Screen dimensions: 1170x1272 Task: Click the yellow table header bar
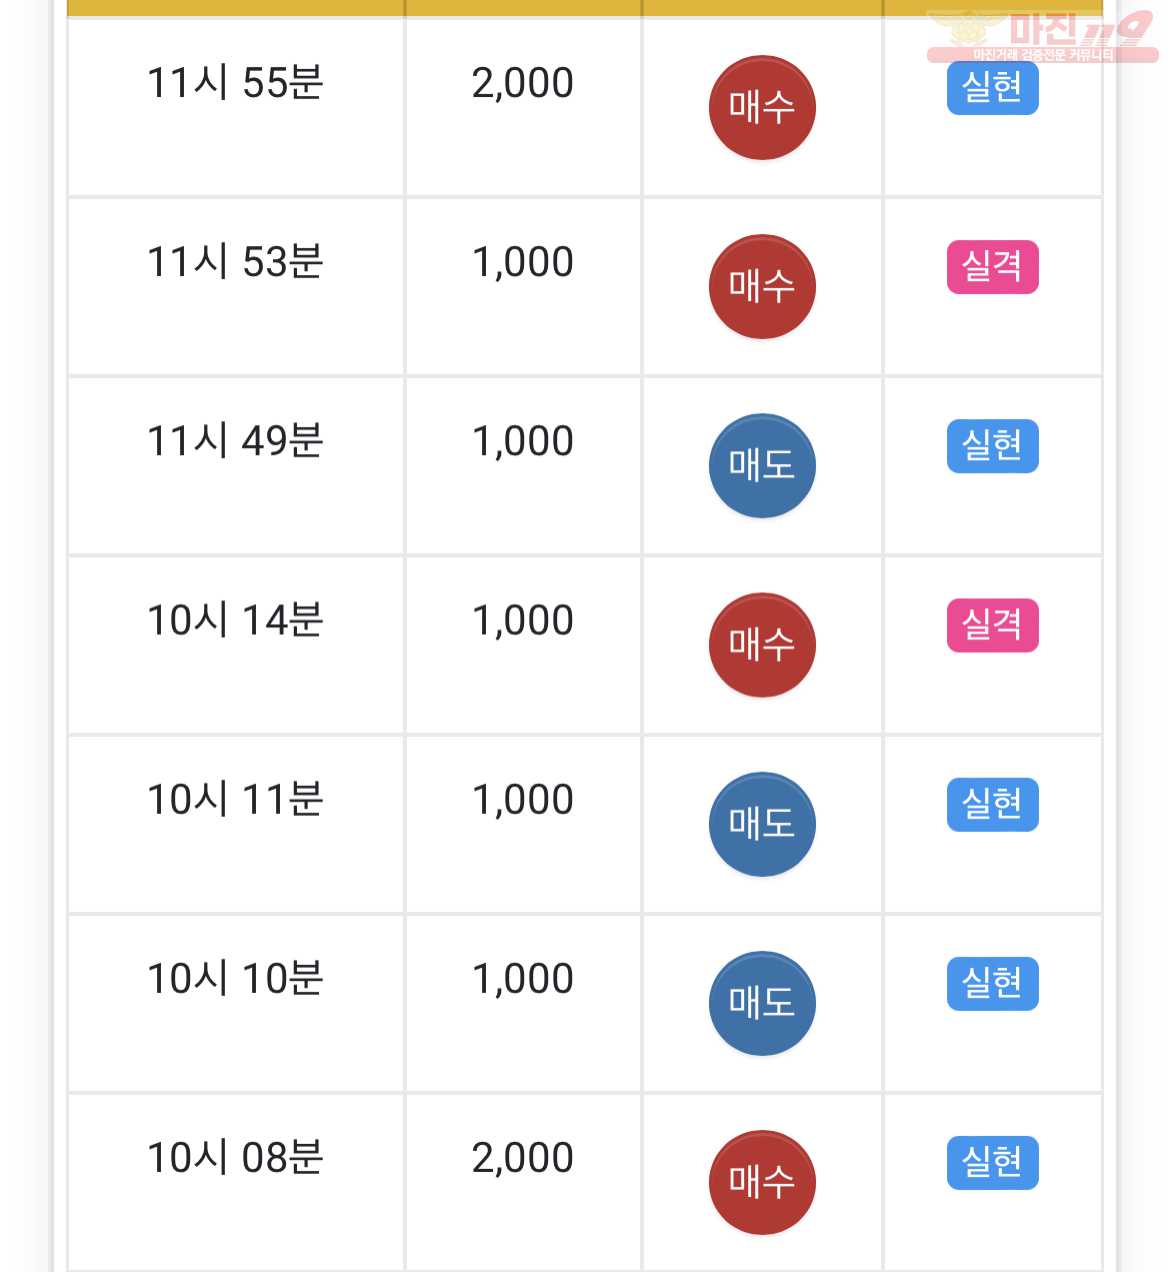click(x=585, y=8)
